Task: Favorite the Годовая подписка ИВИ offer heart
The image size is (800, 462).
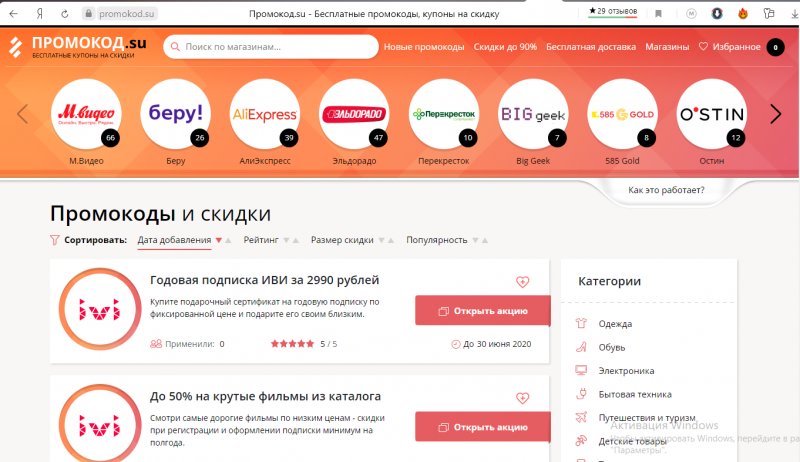Action: pos(522,281)
